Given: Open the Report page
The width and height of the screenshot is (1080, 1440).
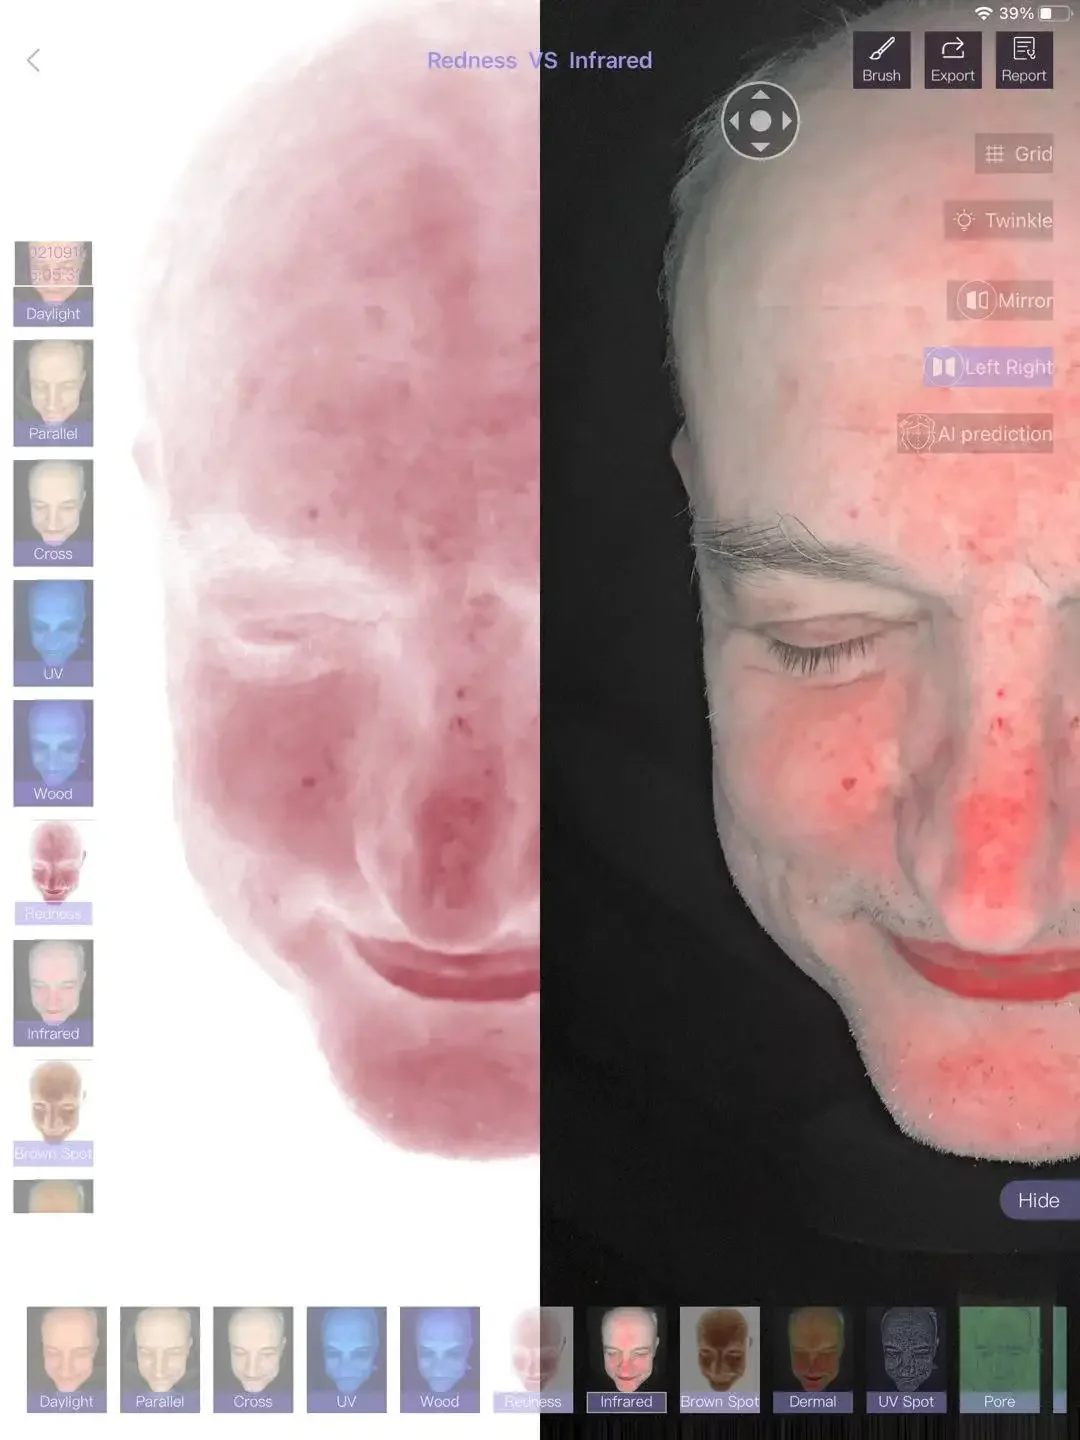Looking at the screenshot, I should point(1024,60).
